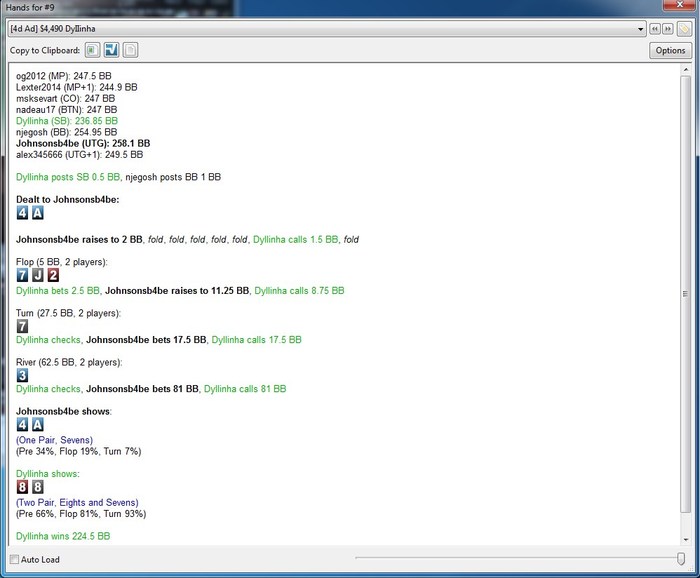Image resolution: width=700 pixels, height=578 pixels.
Task: Click 'Dyllinha calls 1.5 BB' text
Action: (x=296, y=240)
